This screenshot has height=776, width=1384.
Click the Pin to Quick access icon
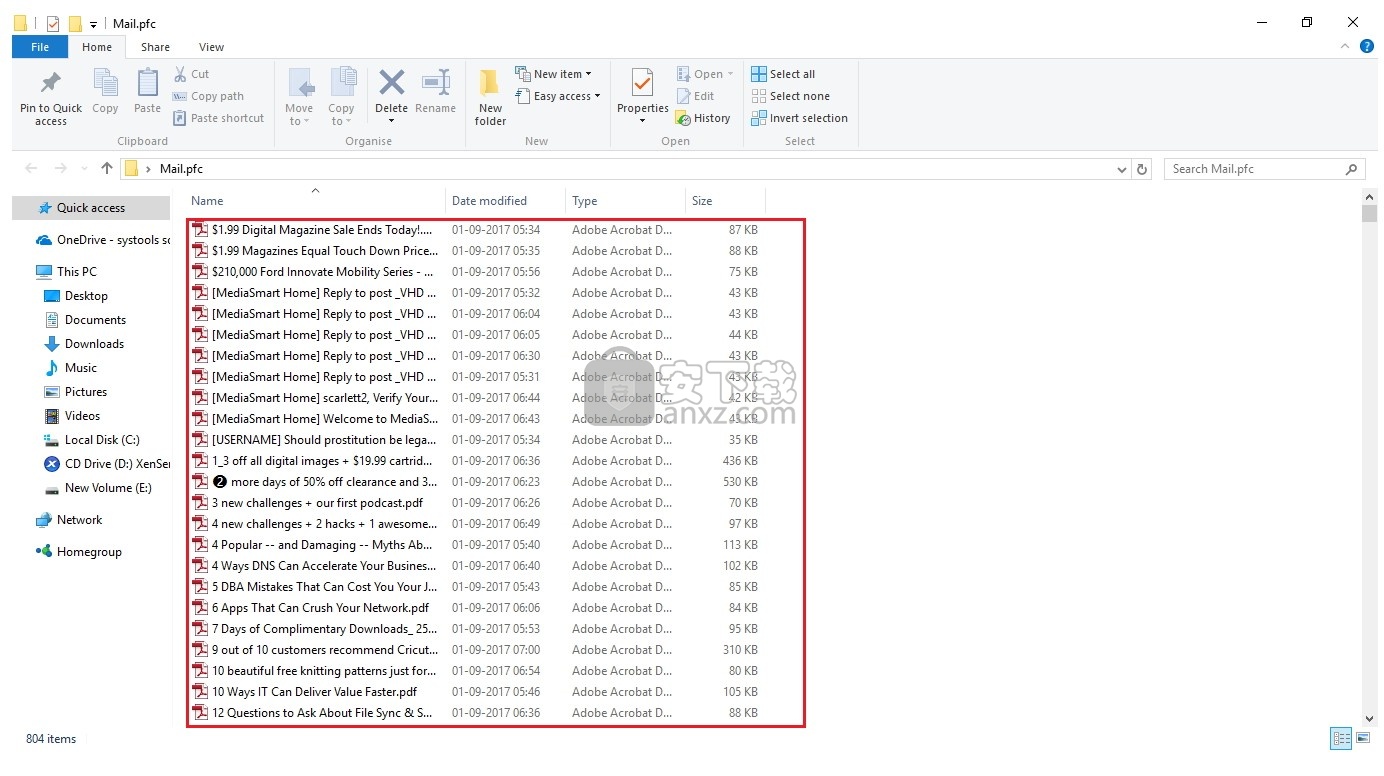point(50,83)
